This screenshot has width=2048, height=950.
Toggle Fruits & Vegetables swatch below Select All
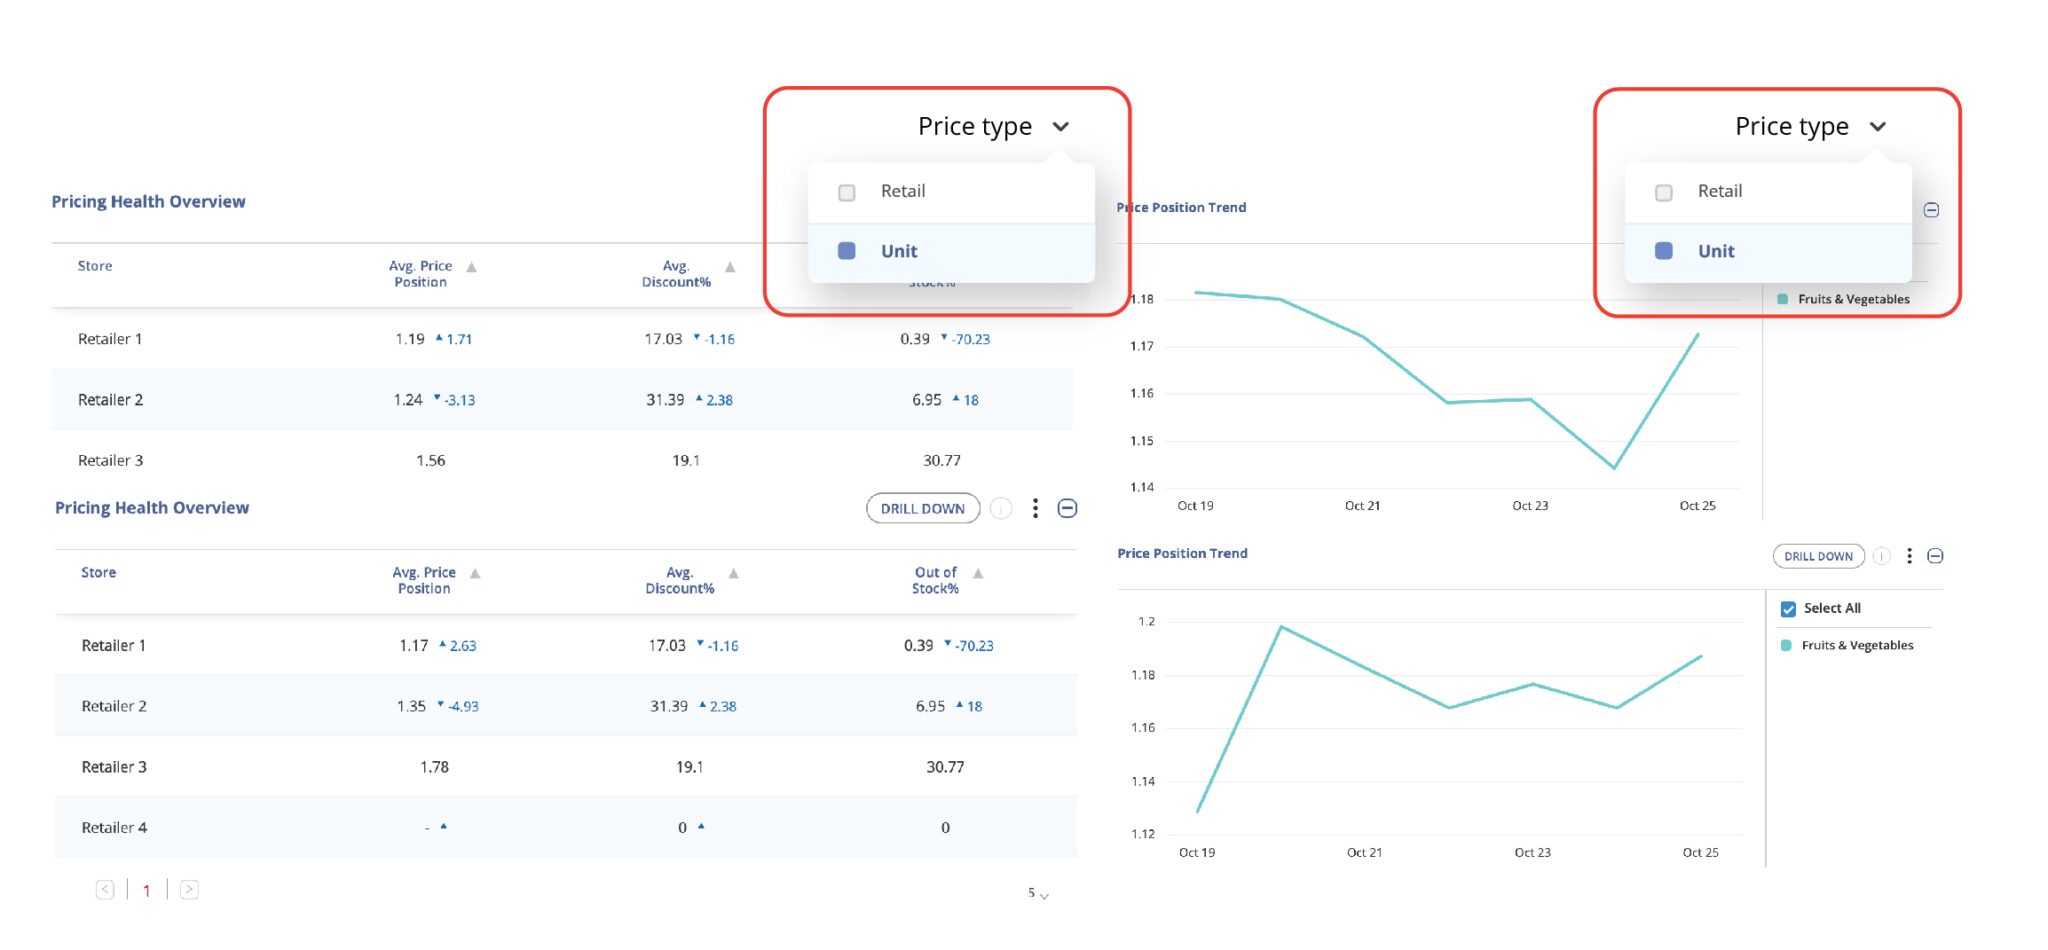point(1787,646)
